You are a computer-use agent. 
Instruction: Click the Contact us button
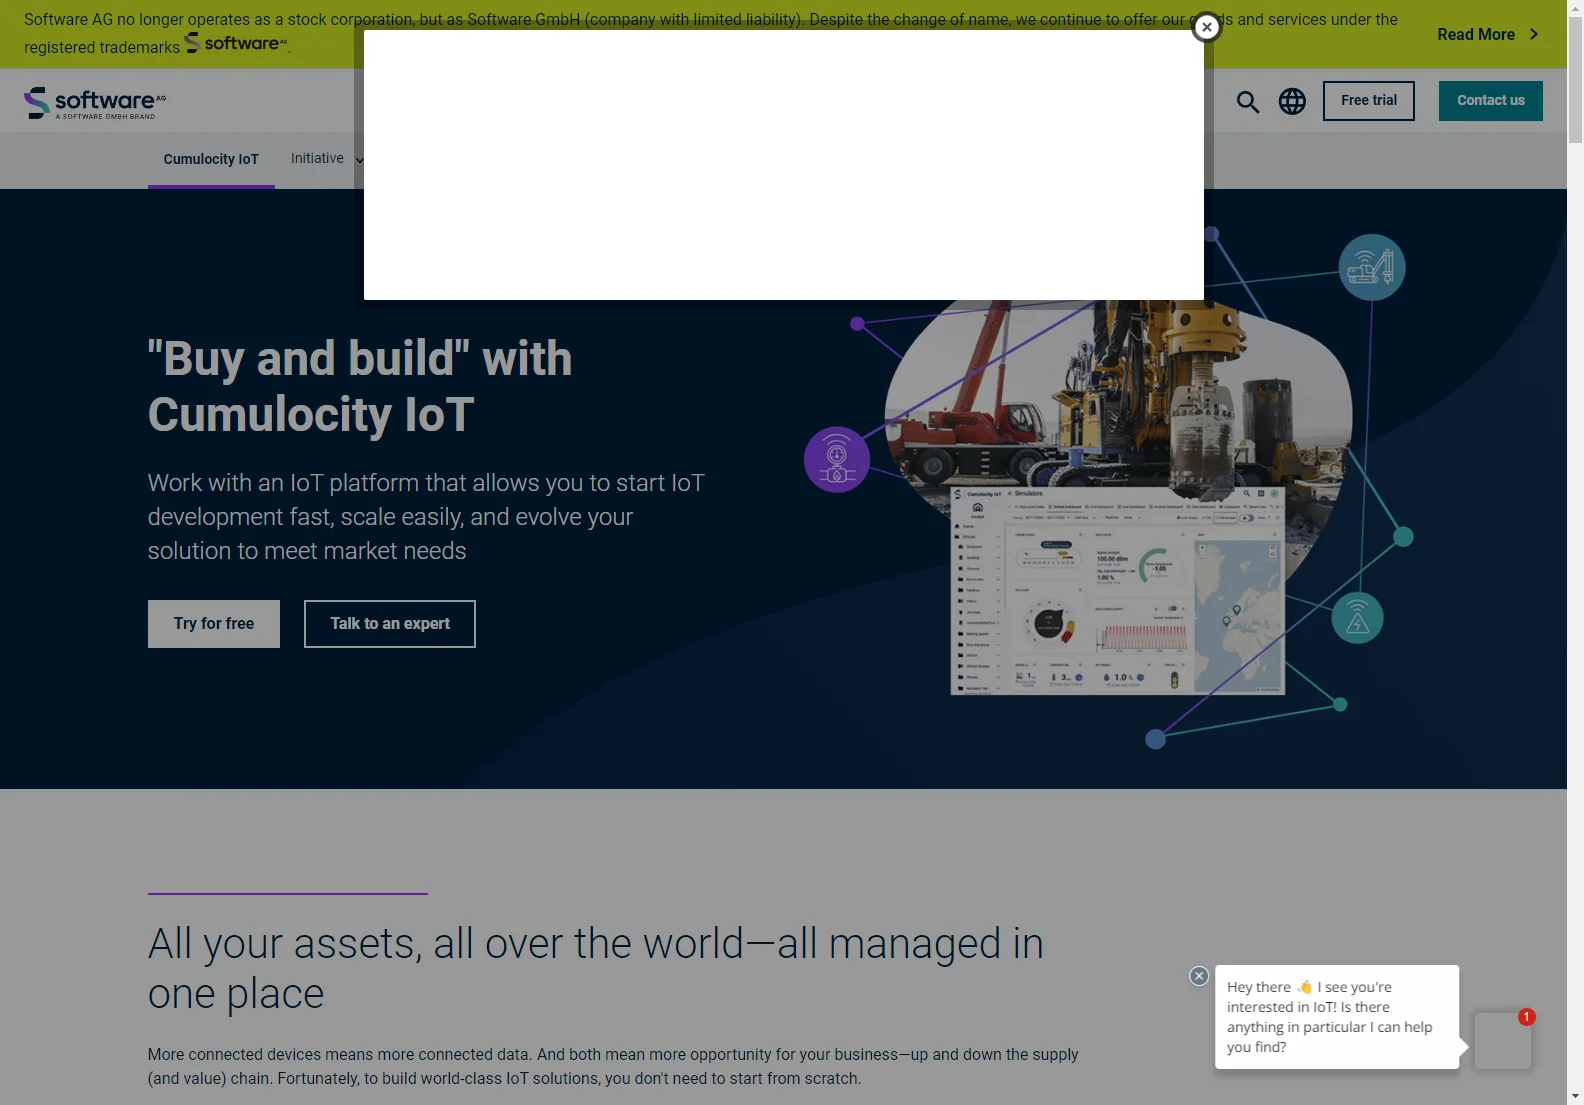pyautogui.click(x=1491, y=101)
